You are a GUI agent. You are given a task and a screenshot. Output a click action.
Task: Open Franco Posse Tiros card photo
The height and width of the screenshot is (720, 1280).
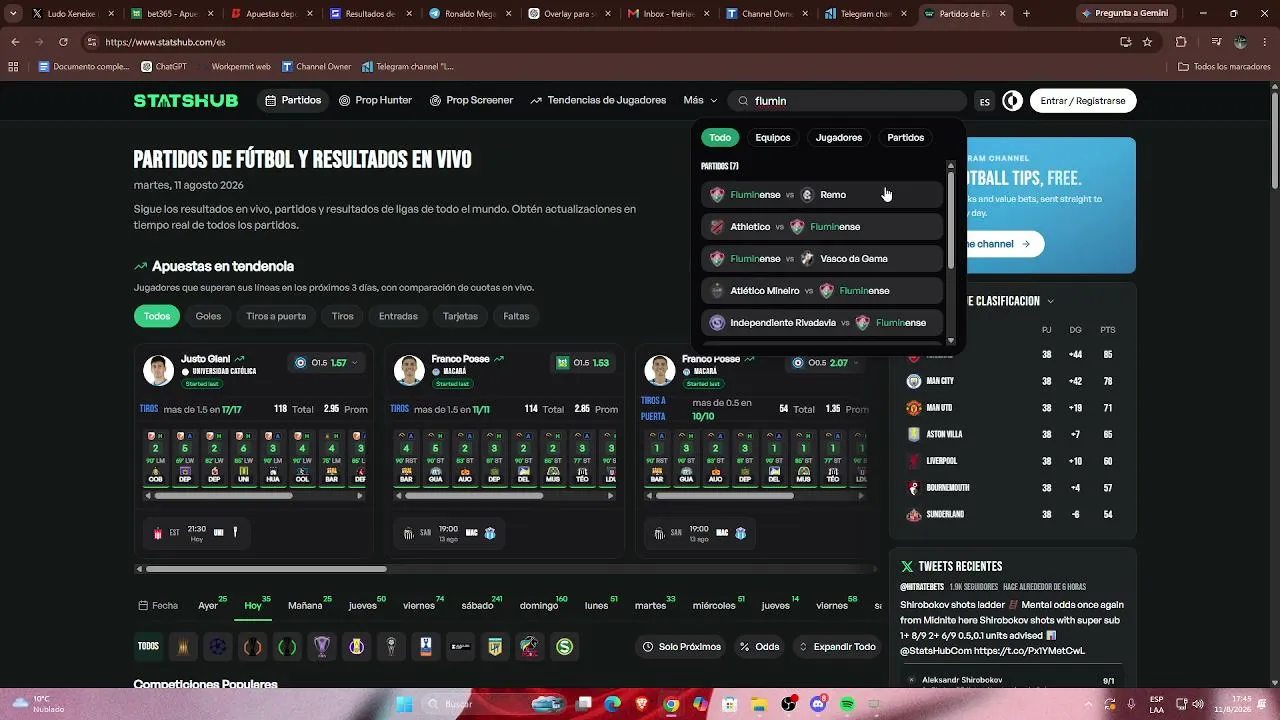point(409,370)
